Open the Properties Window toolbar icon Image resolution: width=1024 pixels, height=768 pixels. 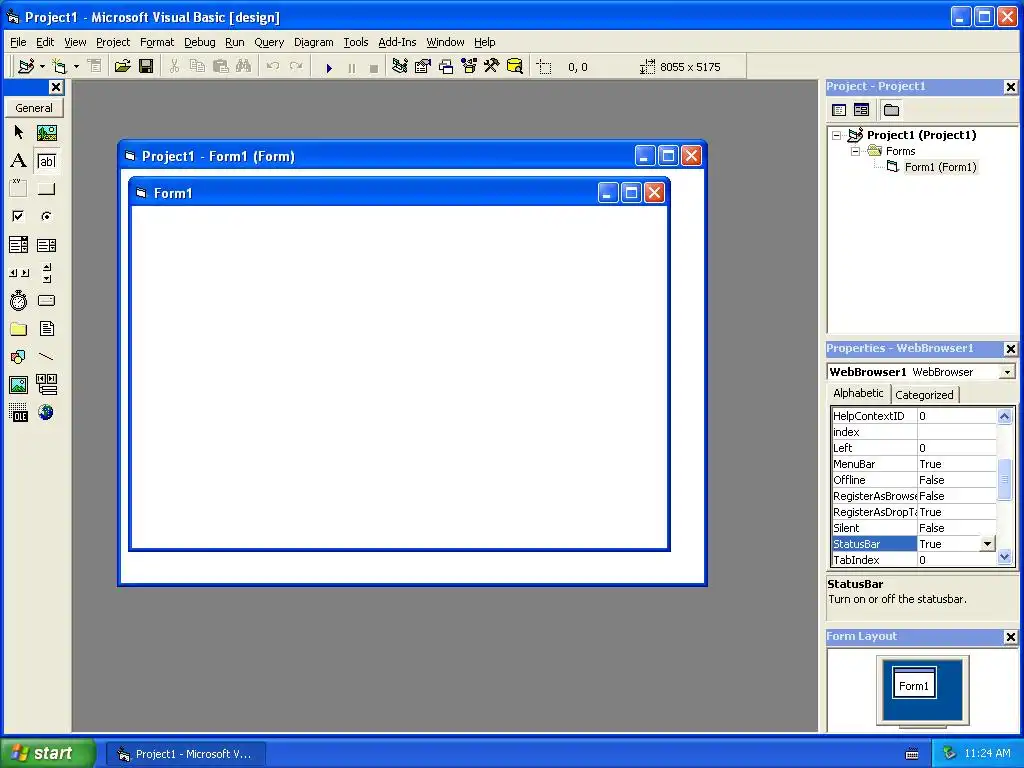coord(423,67)
